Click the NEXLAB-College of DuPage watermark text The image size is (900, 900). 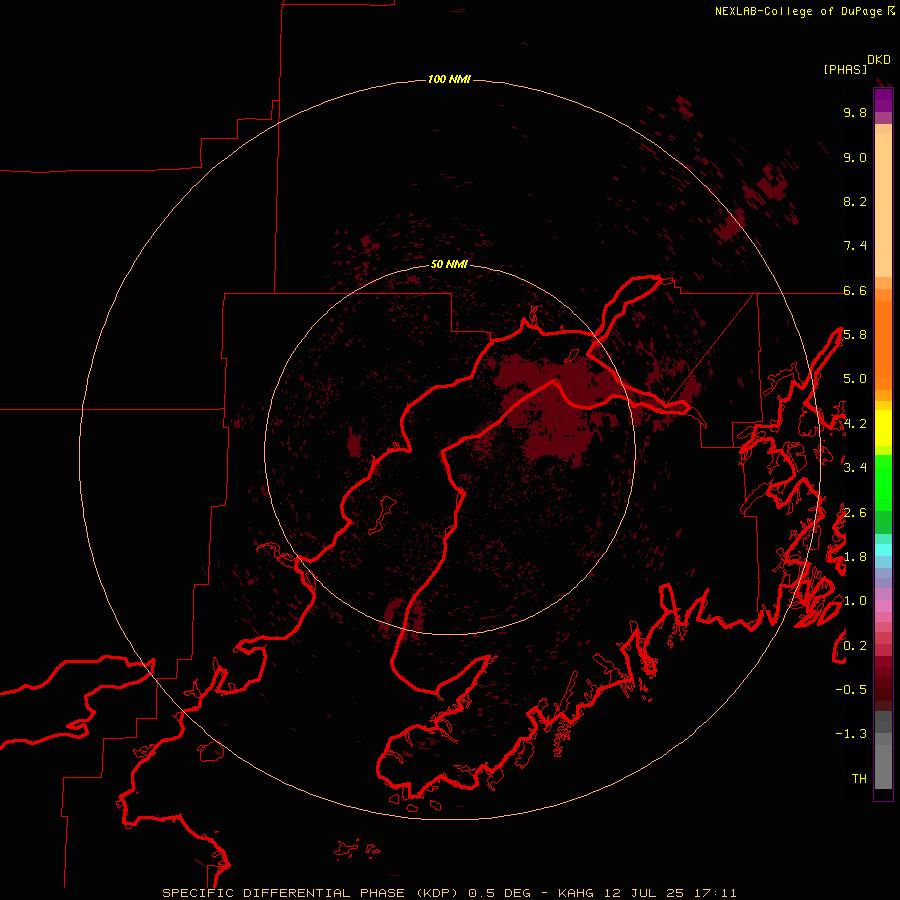798,11
